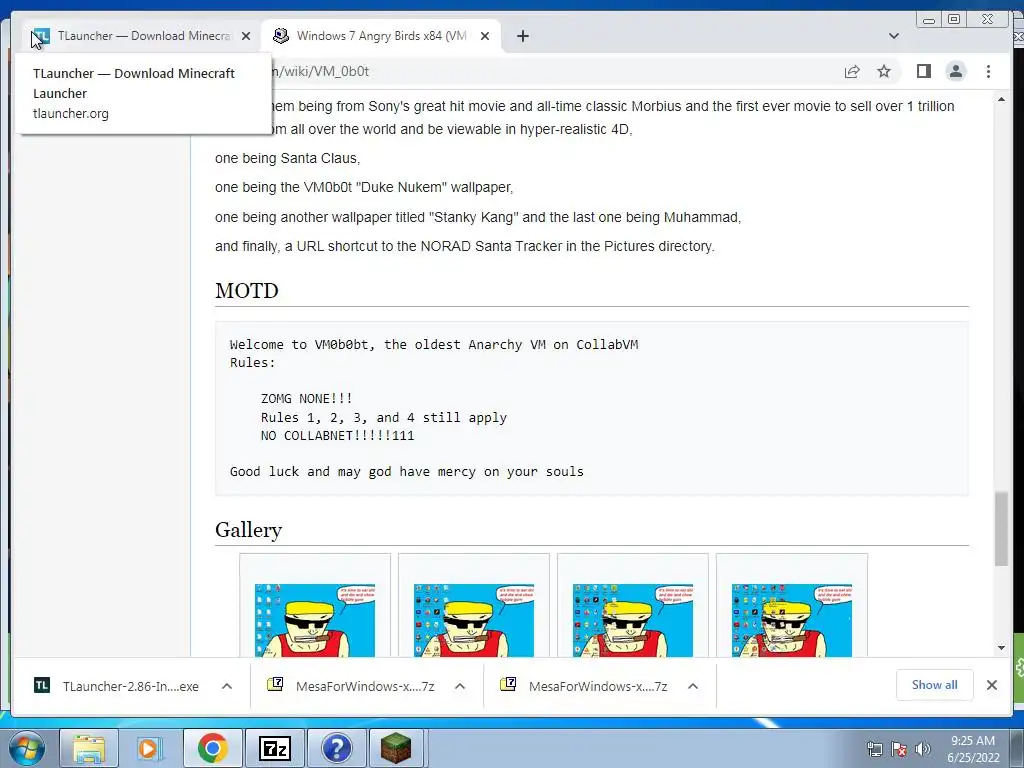Open a new browser tab
Viewport: 1024px width, 768px height.
pyautogui.click(x=522, y=37)
